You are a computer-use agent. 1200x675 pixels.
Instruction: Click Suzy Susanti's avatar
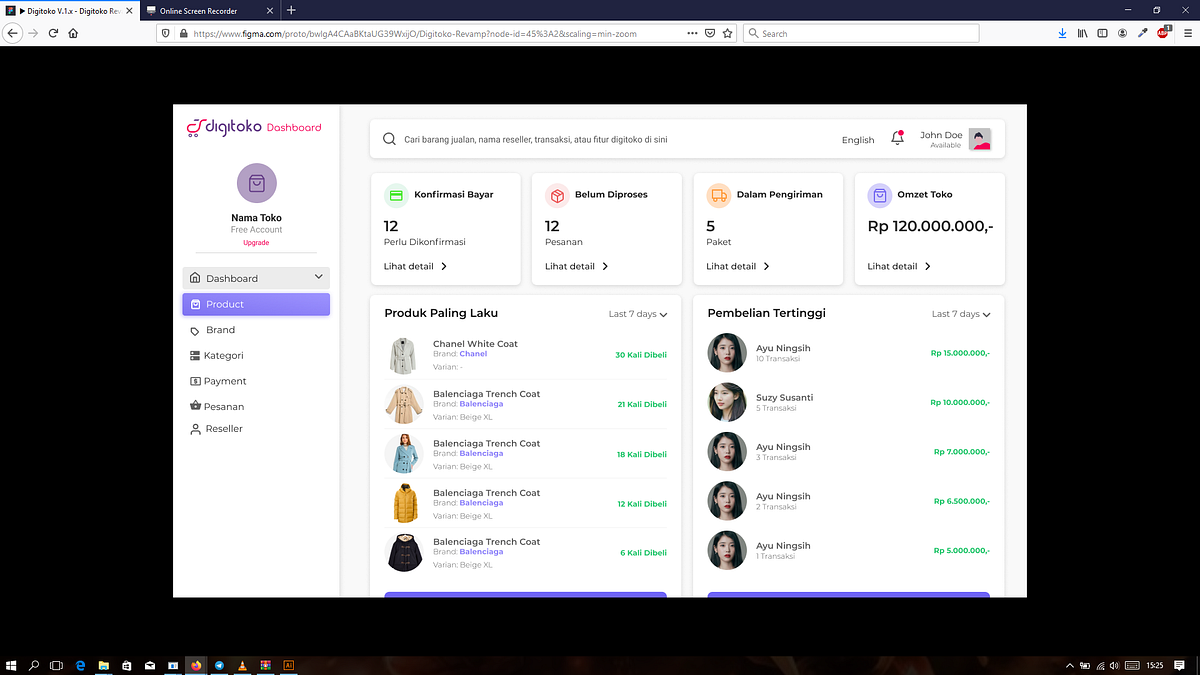pos(727,402)
